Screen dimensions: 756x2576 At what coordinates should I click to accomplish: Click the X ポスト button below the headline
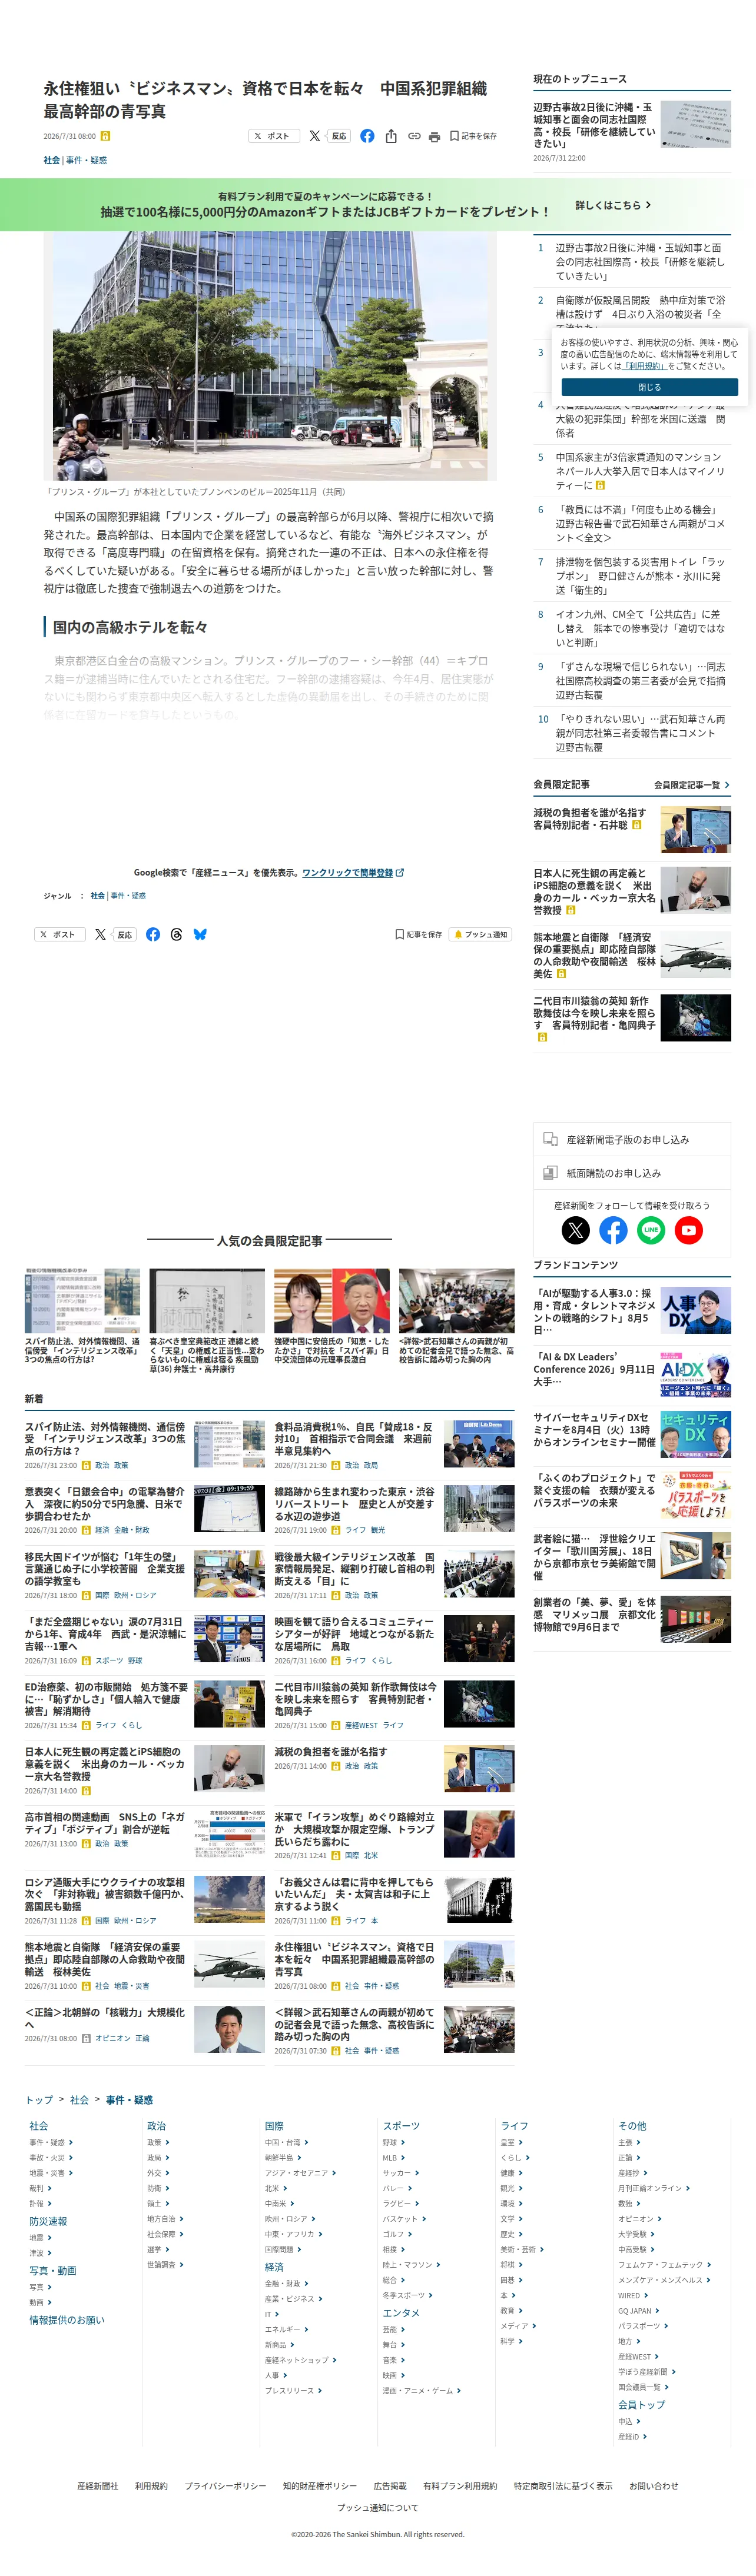click(274, 136)
